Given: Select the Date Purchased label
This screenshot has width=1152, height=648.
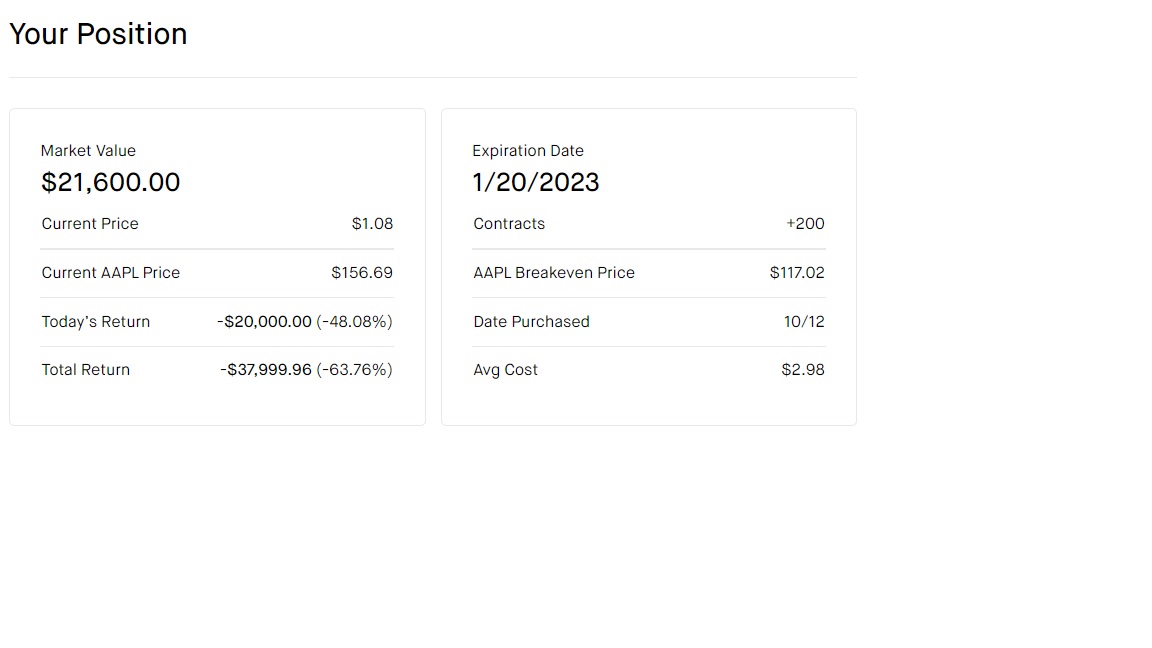Looking at the screenshot, I should coord(531,322).
